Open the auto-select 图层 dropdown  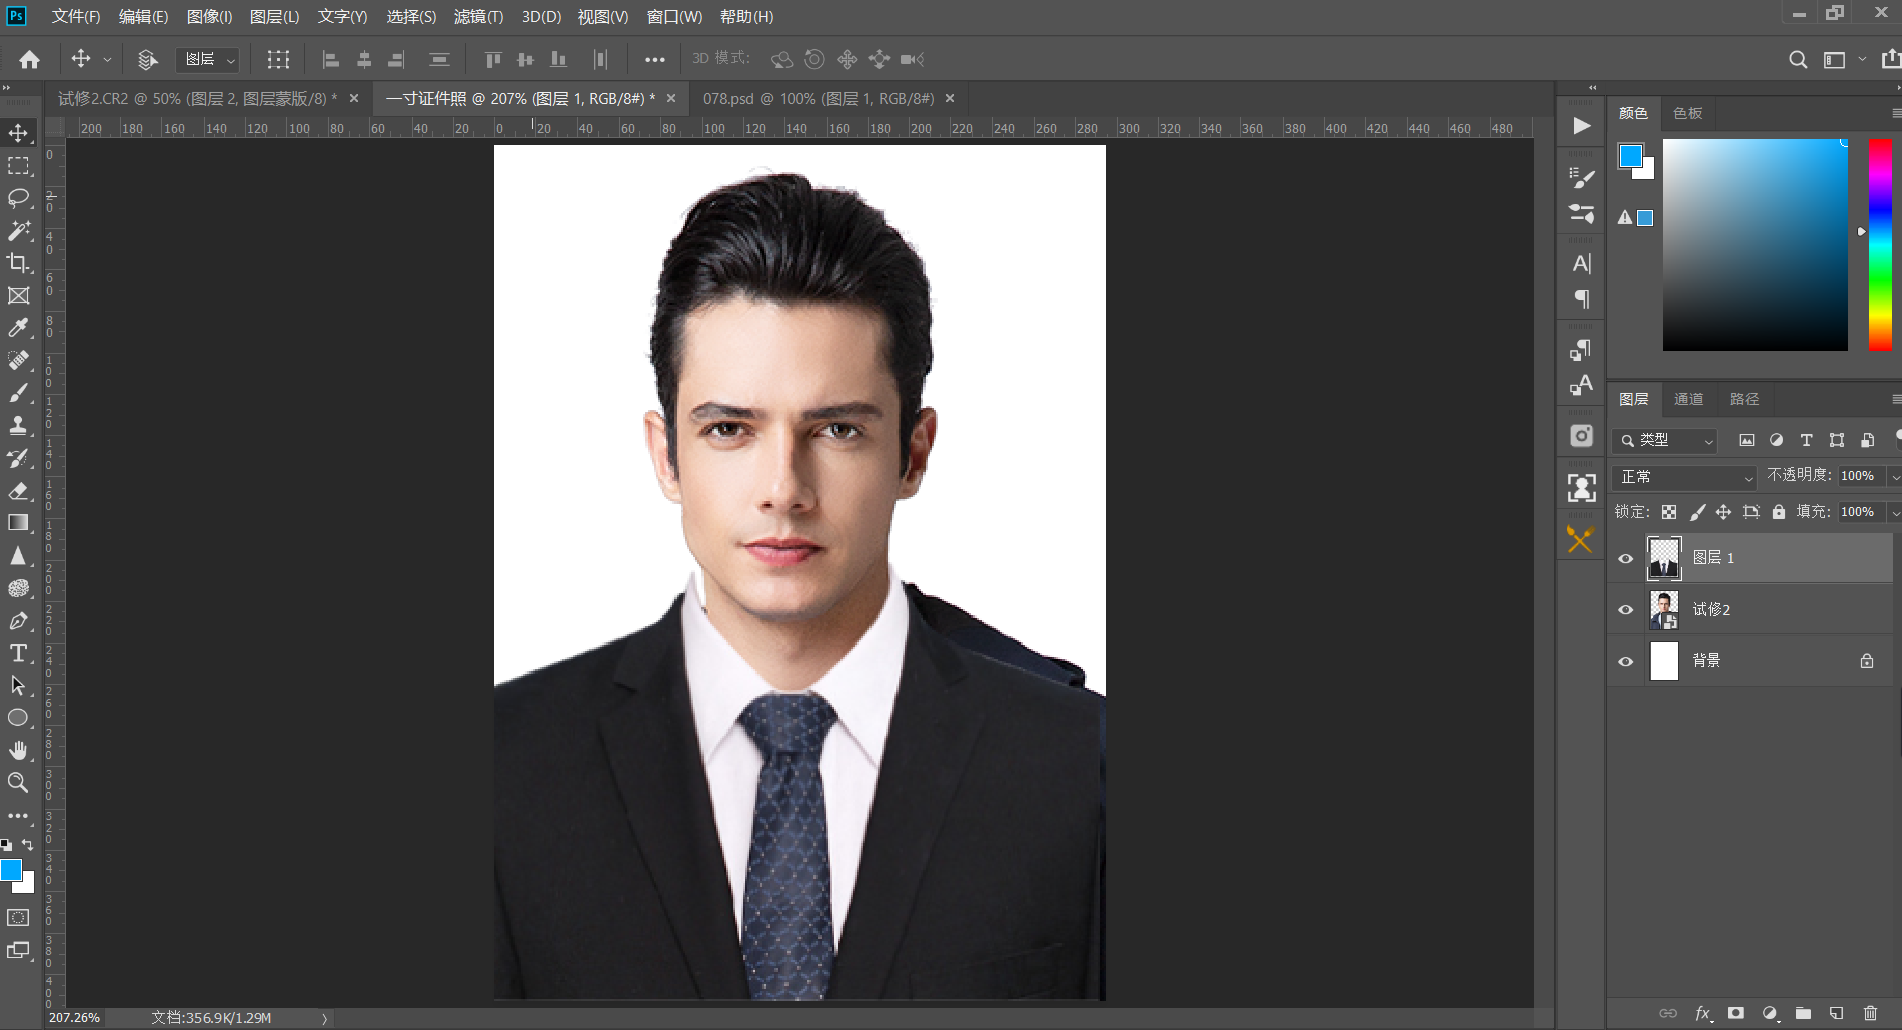[208, 59]
